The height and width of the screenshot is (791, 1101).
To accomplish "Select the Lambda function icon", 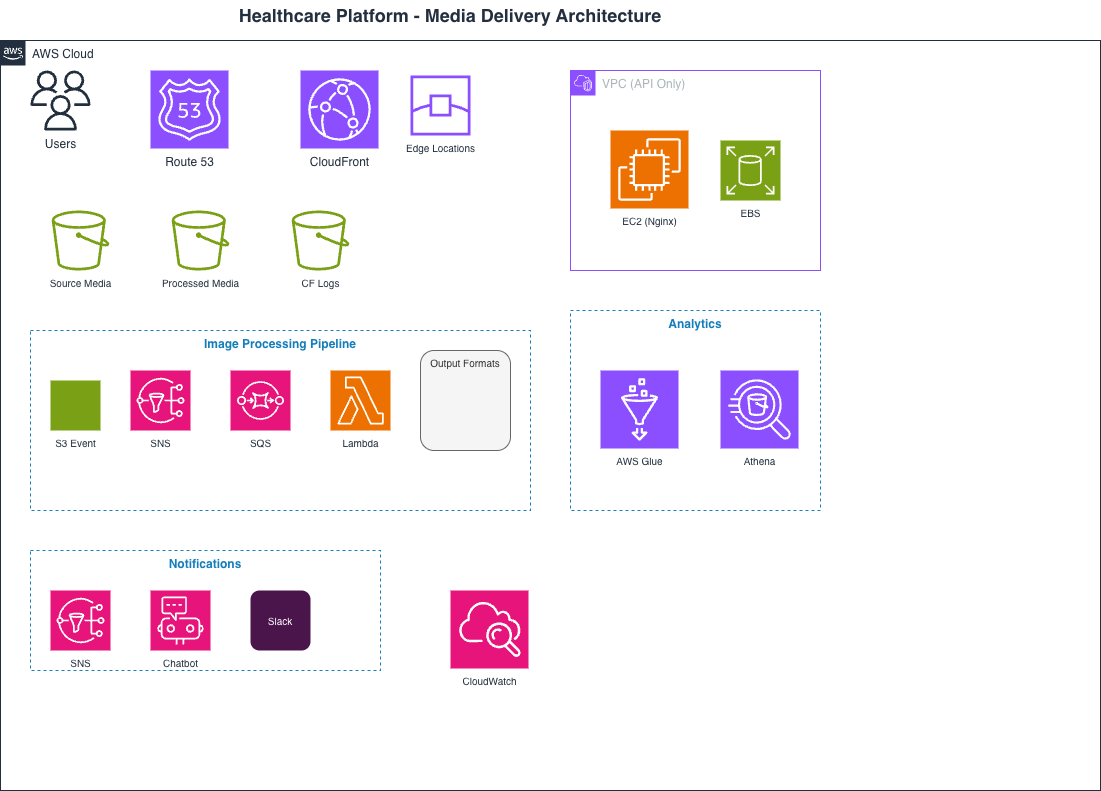I will pos(360,400).
